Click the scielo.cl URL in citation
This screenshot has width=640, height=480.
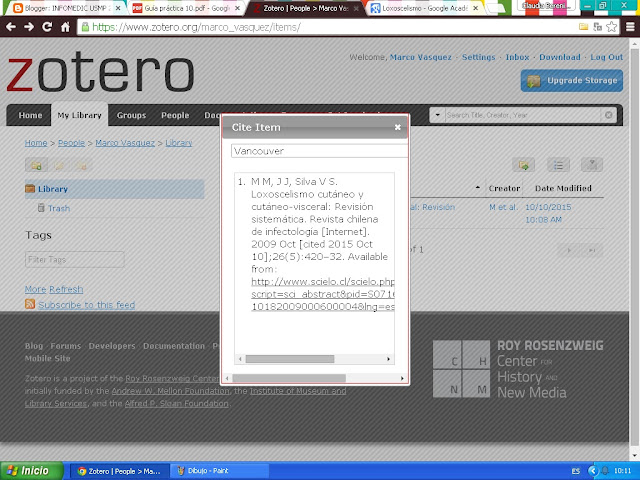tap(322, 294)
